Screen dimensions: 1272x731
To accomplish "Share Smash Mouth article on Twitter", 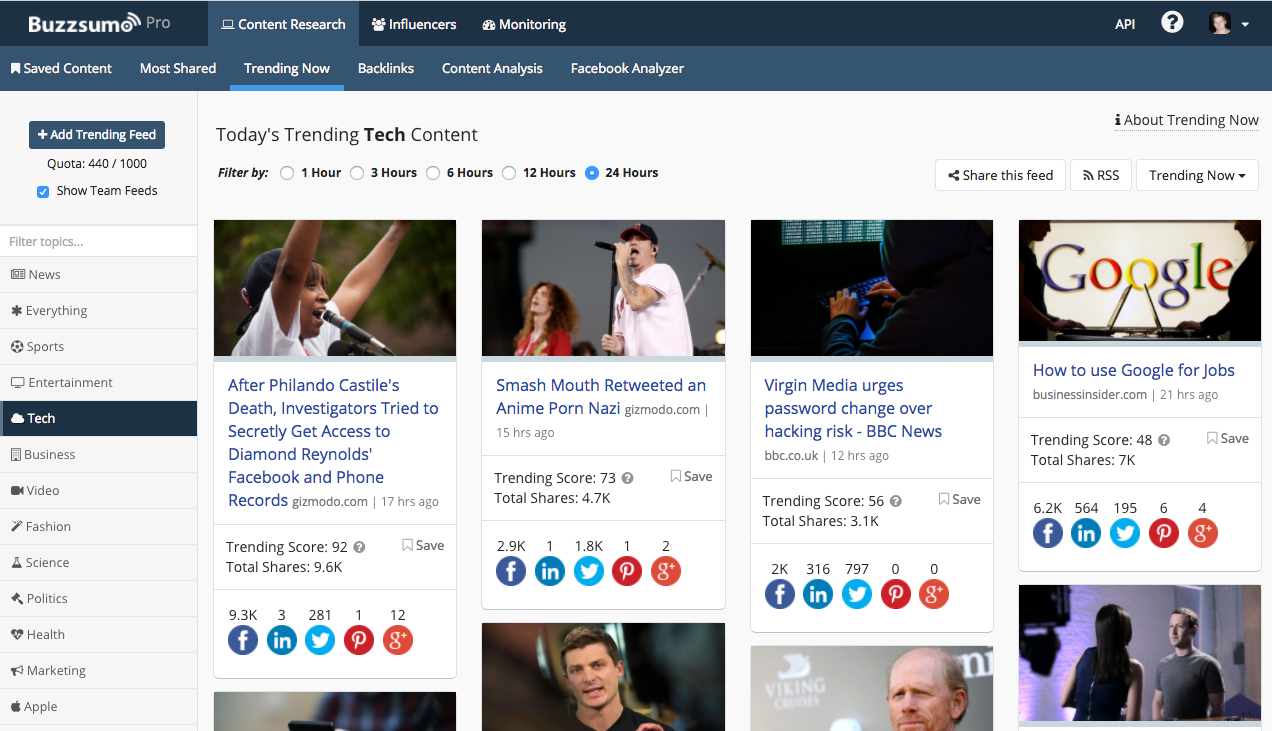I will coord(589,571).
